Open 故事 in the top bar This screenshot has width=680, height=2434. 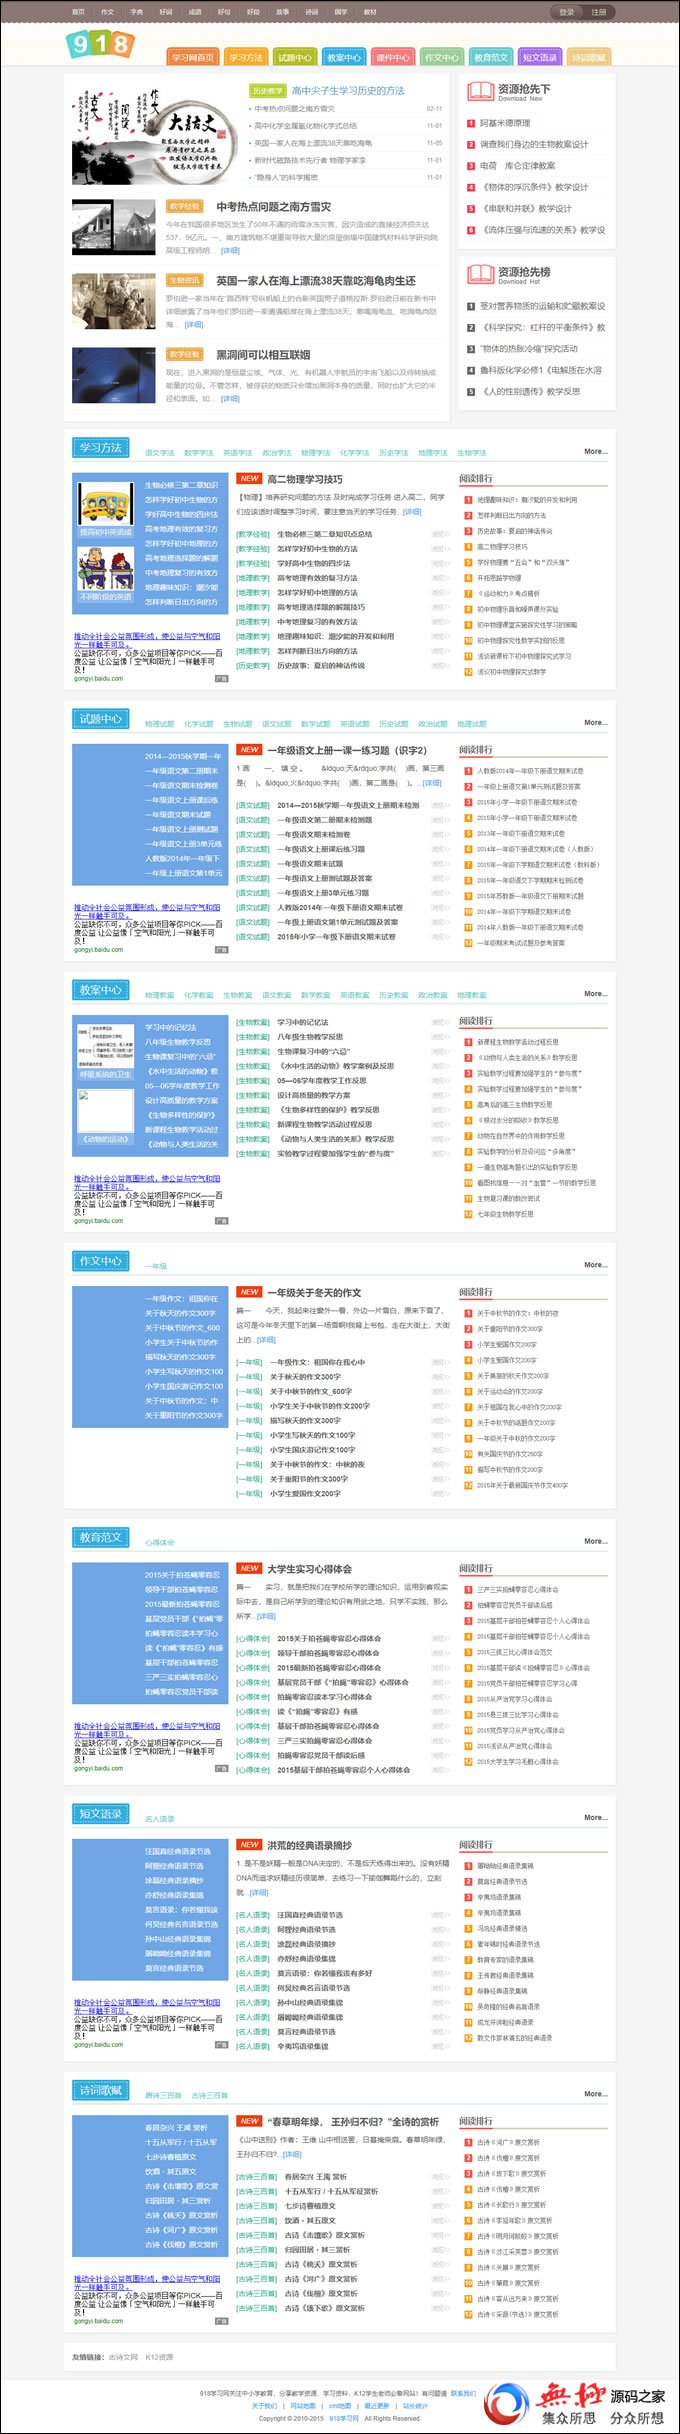pos(282,12)
